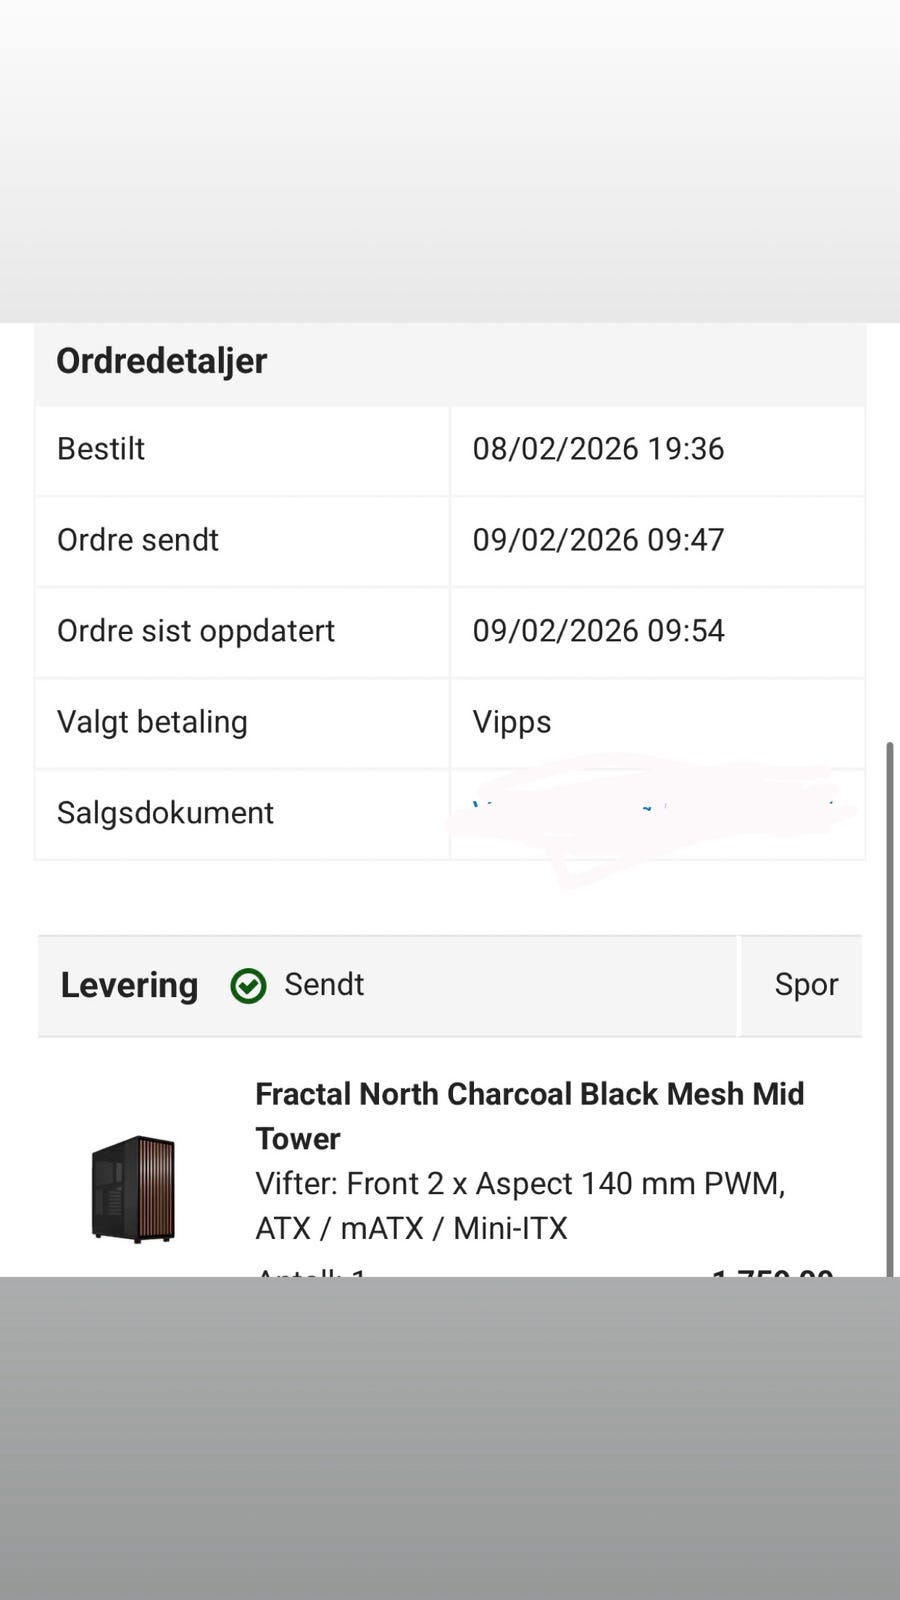Open the Fractal North case thumbnail
The width and height of the screenshot is (900, 1600).
pyautogui.click(x=133, y=1188)
